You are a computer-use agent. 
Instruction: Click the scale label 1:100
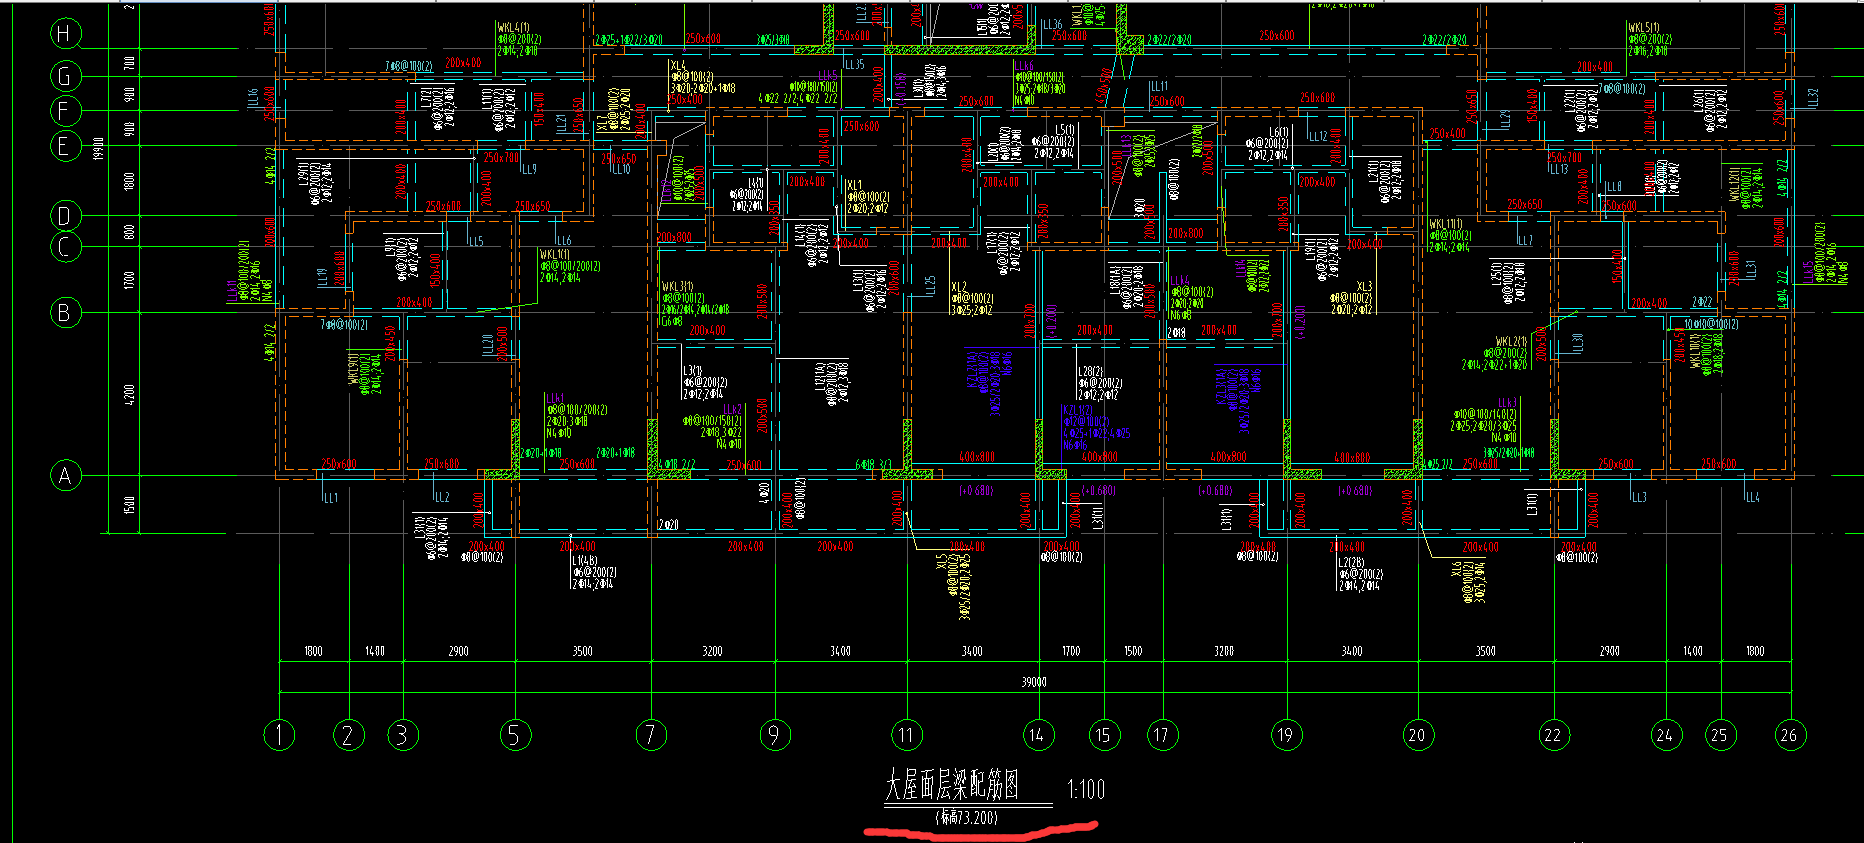click(x=1086, y=789)
